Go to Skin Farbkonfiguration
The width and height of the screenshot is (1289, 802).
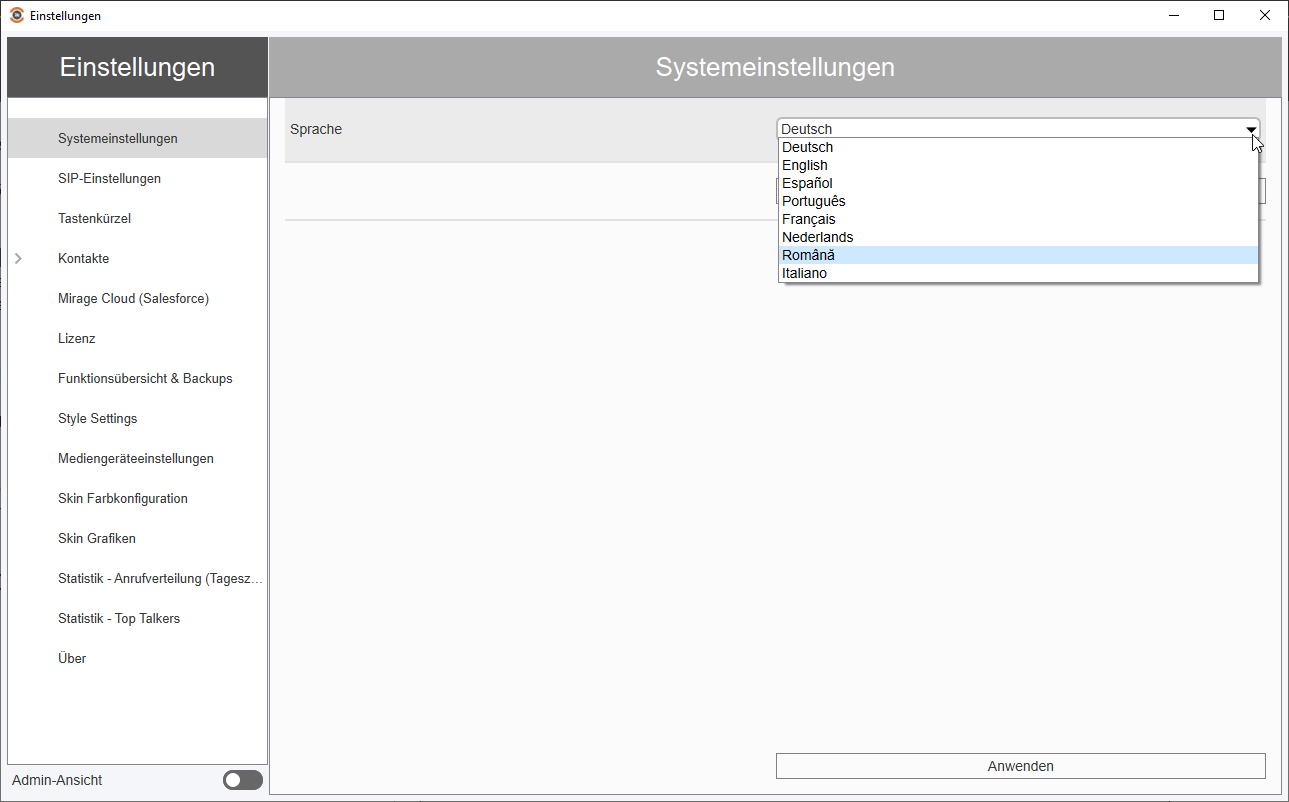pyautogui.click(x=138, y=498)
